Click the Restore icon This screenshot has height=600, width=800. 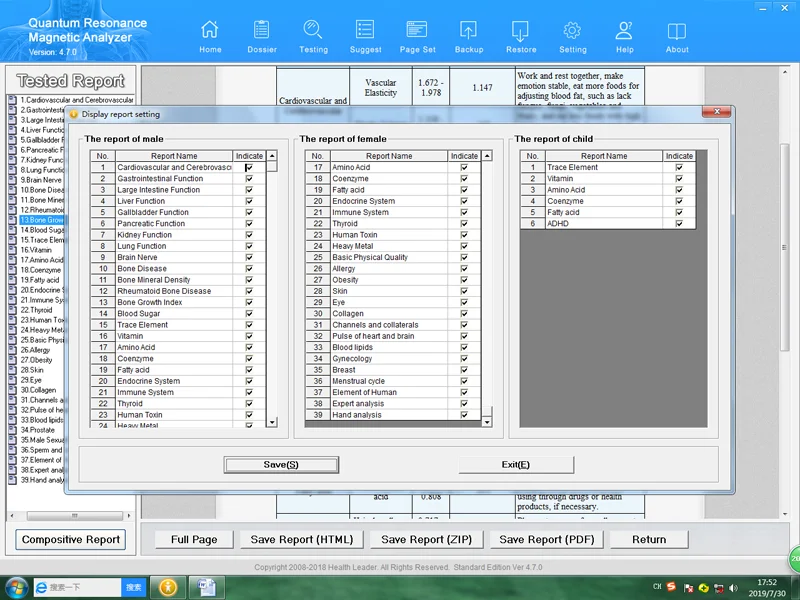click(x=521, y=31)
